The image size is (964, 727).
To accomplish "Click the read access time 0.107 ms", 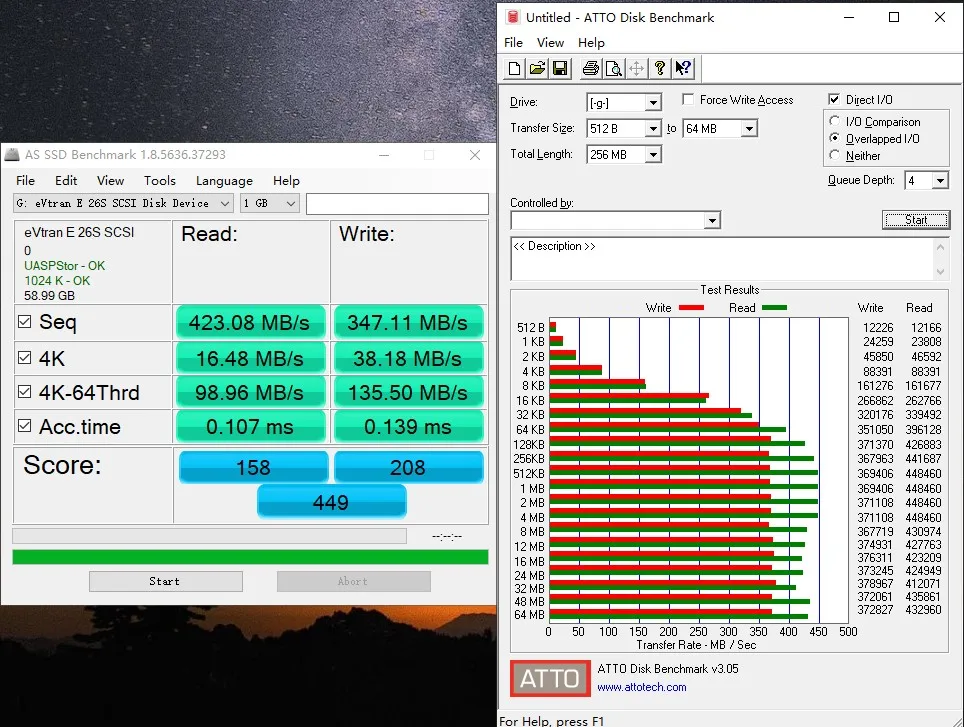I will coord(250,426).
